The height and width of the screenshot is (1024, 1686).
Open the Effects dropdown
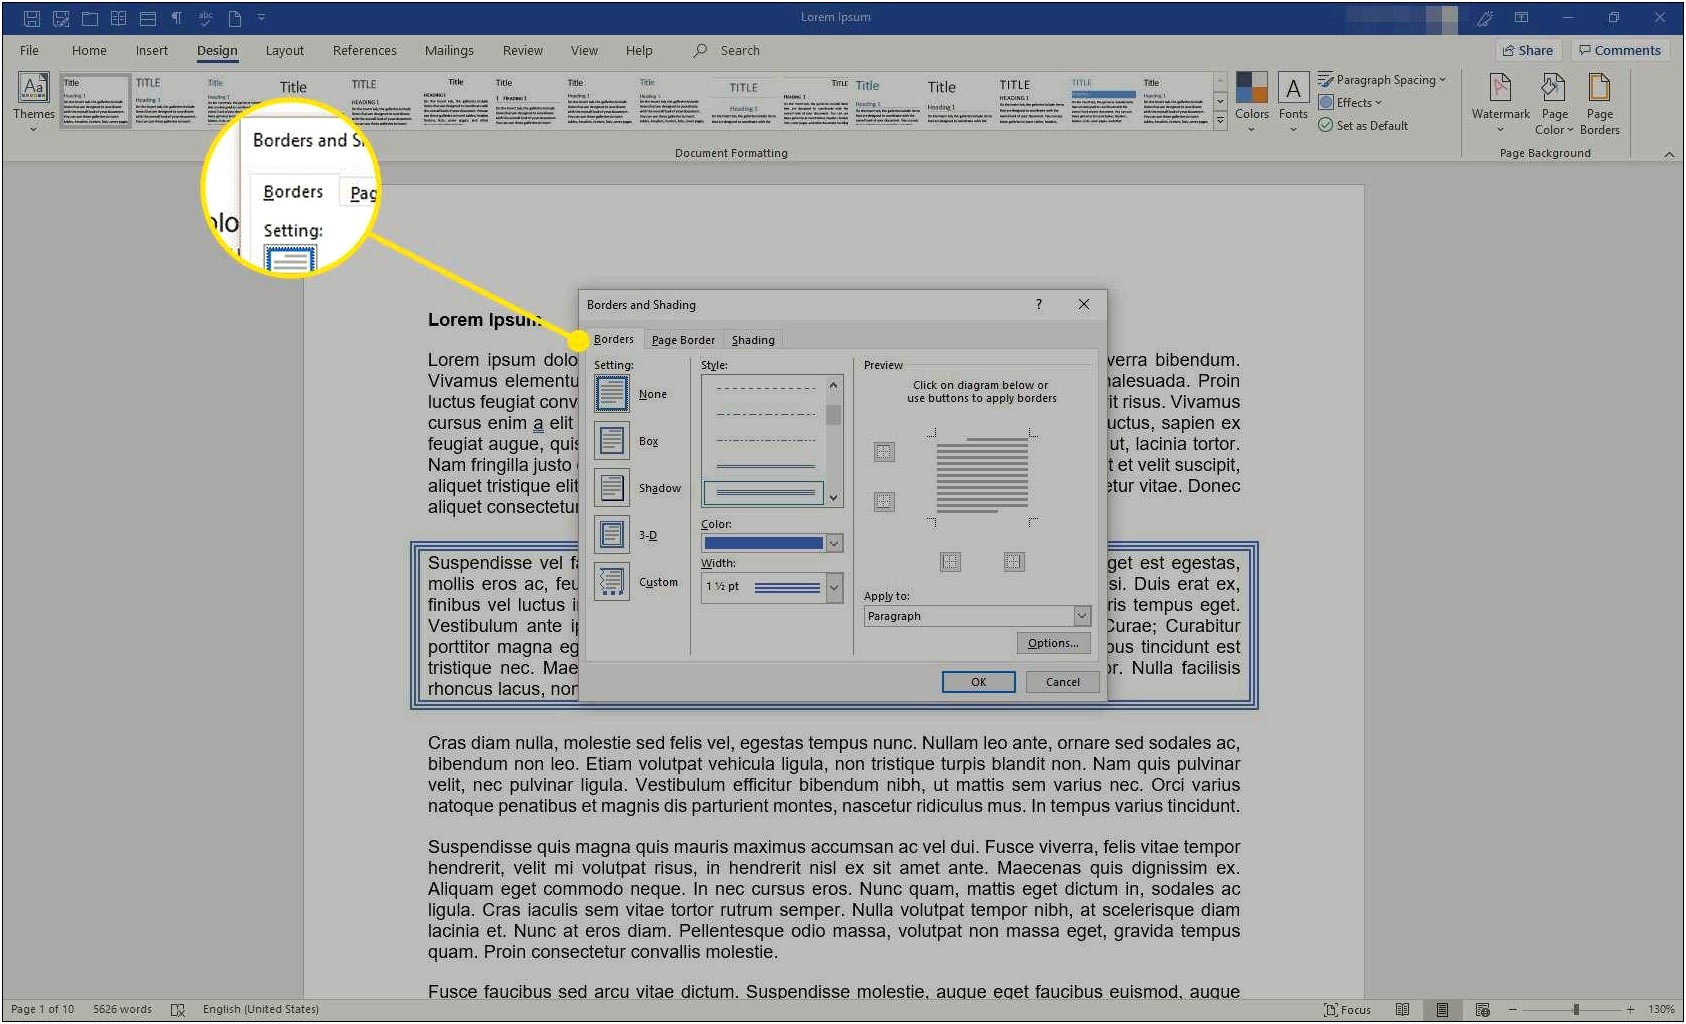tap(1350, 103)
